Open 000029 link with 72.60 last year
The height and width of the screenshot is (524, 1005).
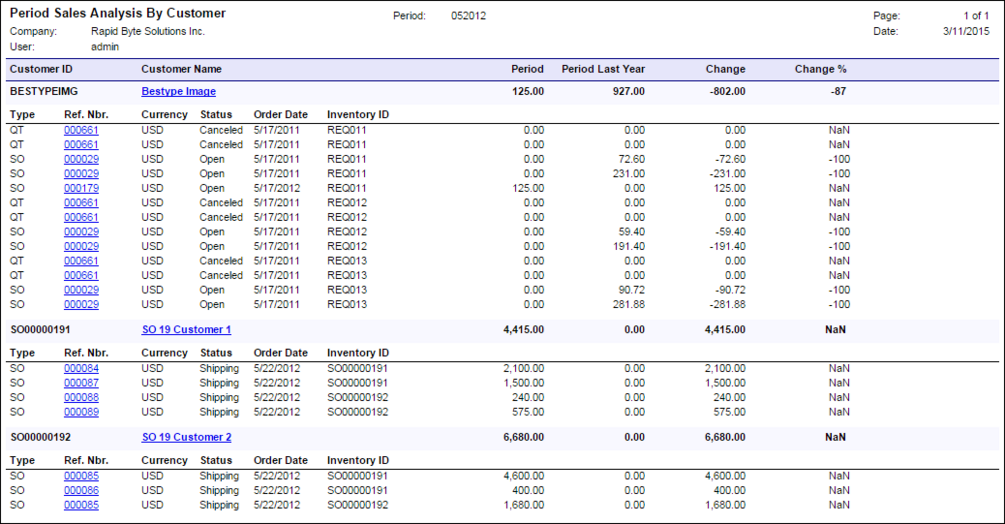(81, 160)
